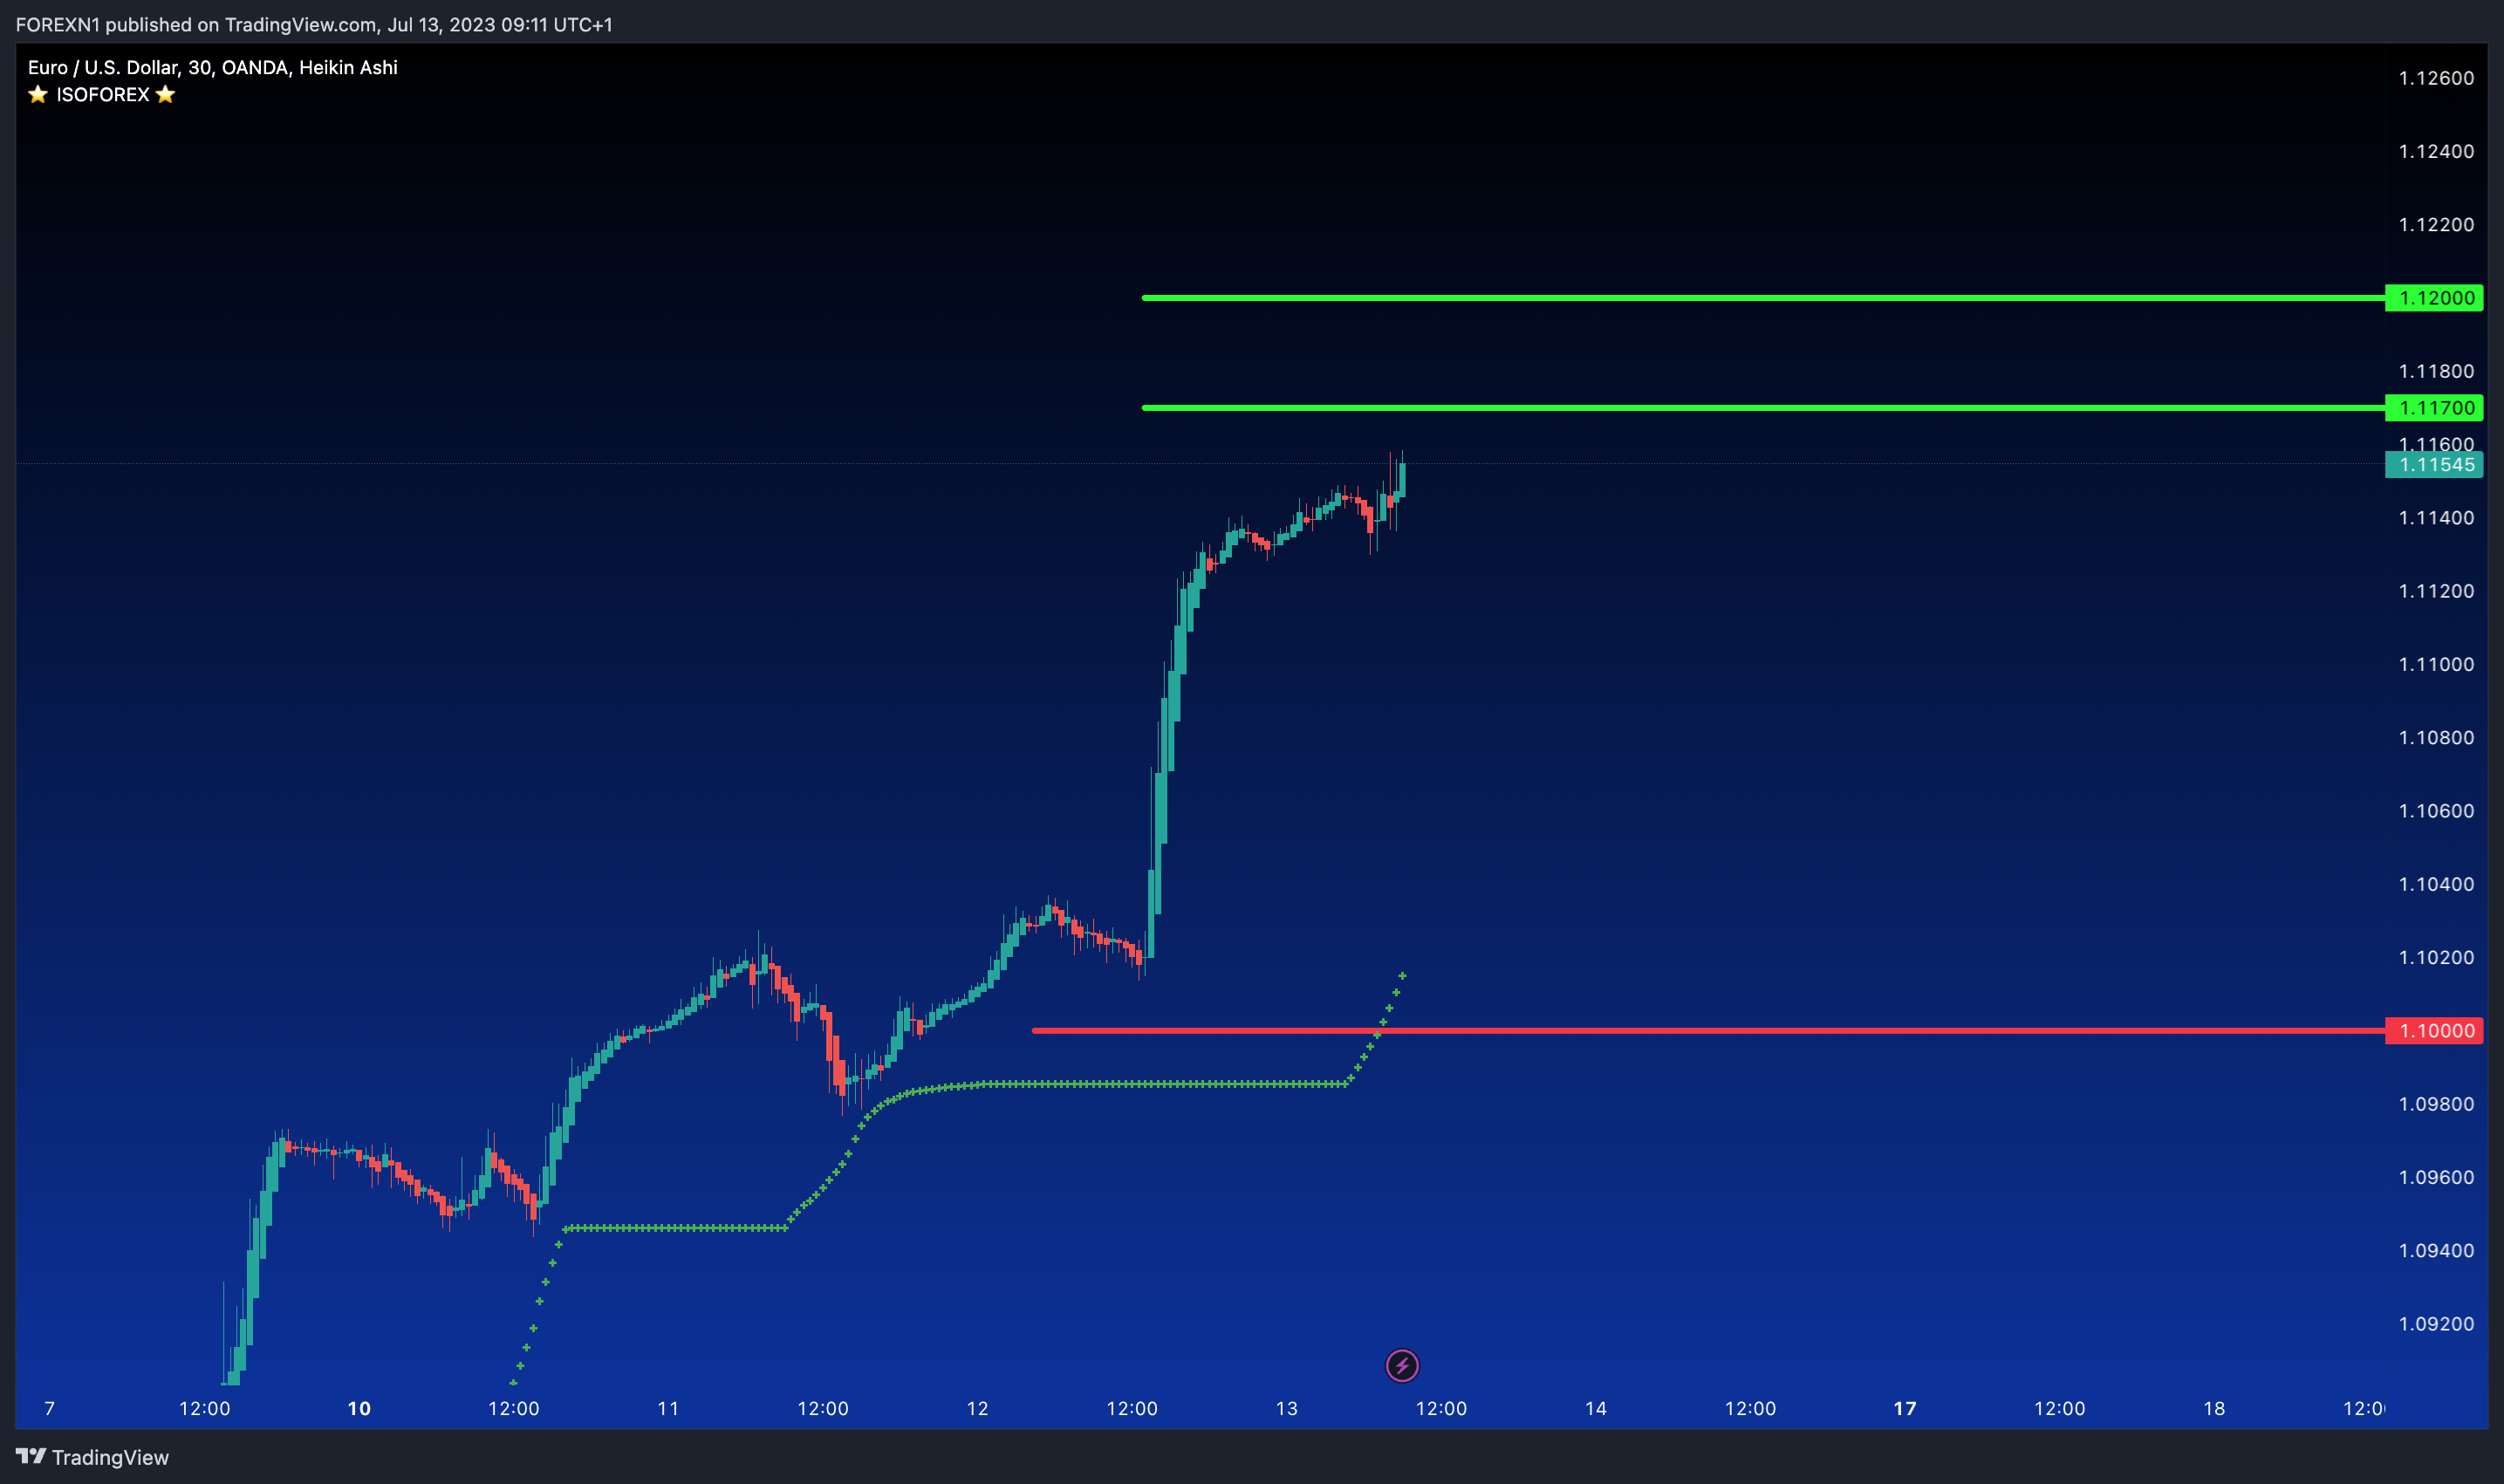Click the red 1.10000 price label
Viewport: 2504px width, 1484px height.
pyautogui.click(x=2434, y=1031)
